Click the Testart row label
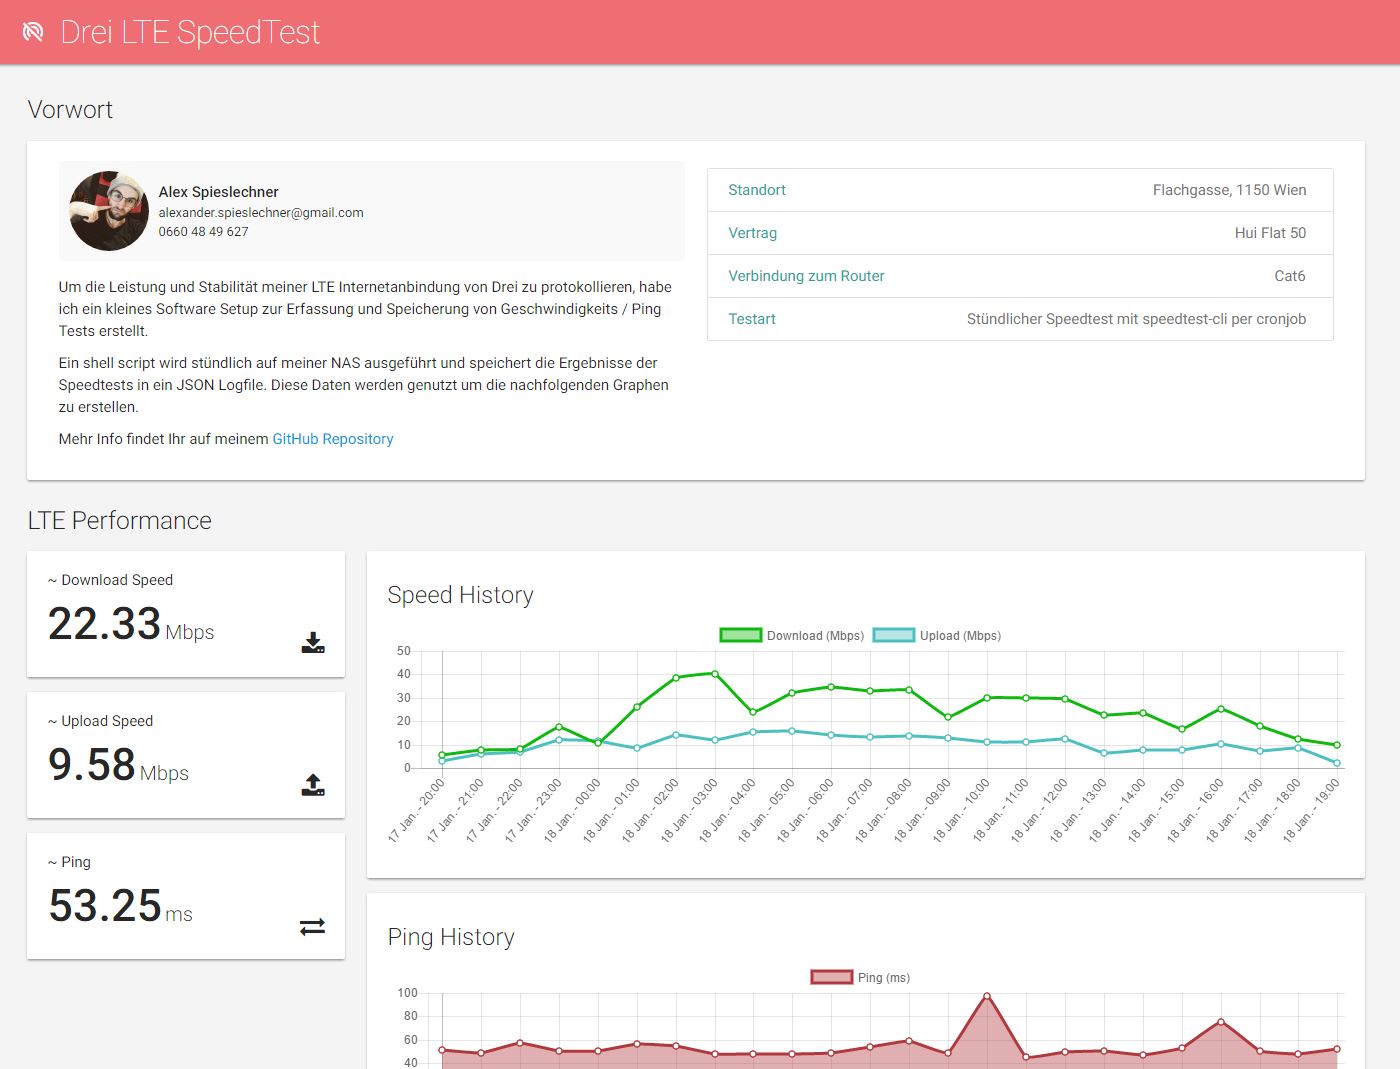Screen dimensions: 1400x1069 point(752,319)
